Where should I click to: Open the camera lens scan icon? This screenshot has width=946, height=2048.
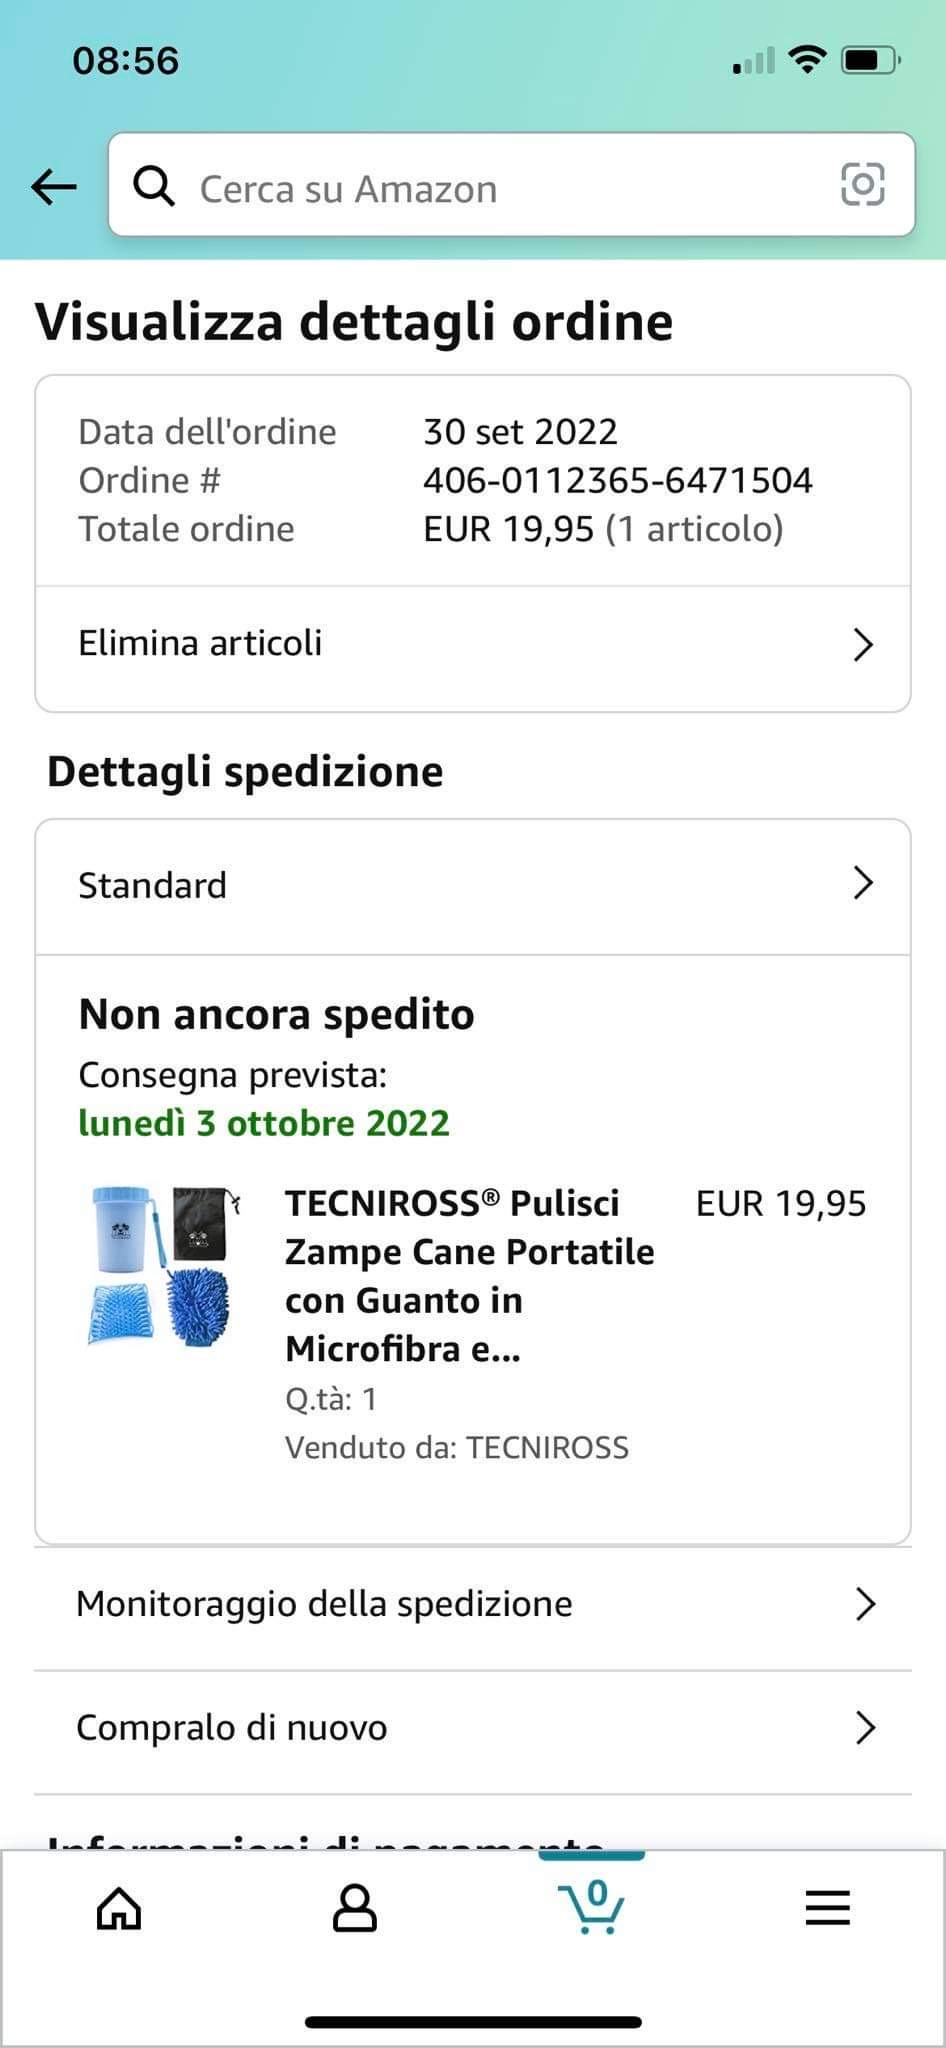tap(862, 184)
